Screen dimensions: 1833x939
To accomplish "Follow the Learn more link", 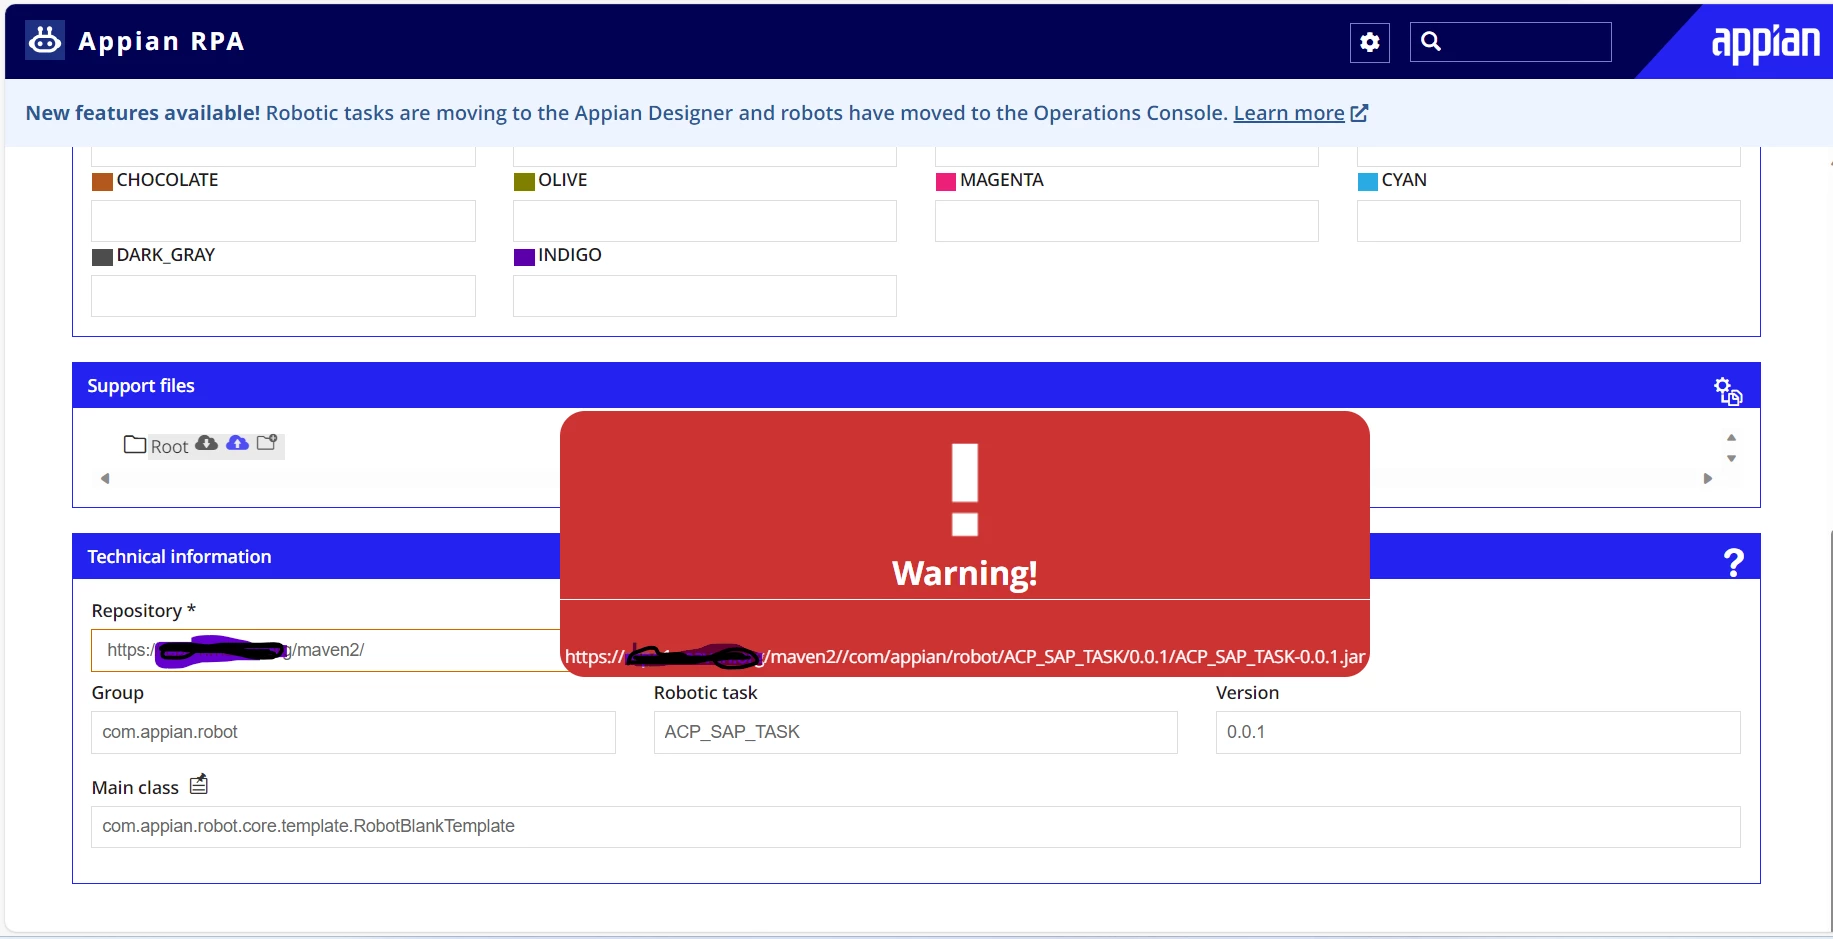I will coord(1289,113).
